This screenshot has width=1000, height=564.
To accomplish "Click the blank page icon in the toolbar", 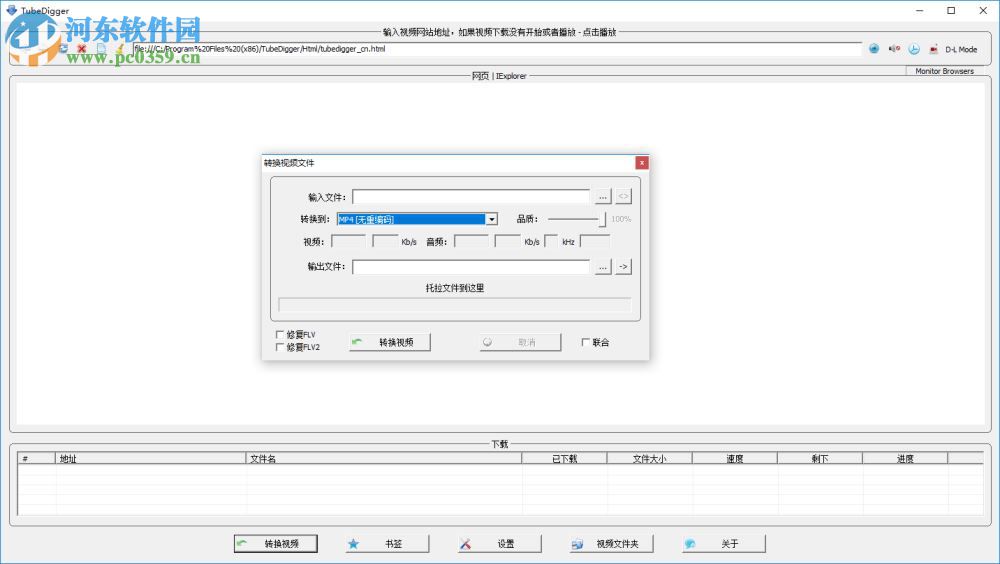I will point(101,48).
